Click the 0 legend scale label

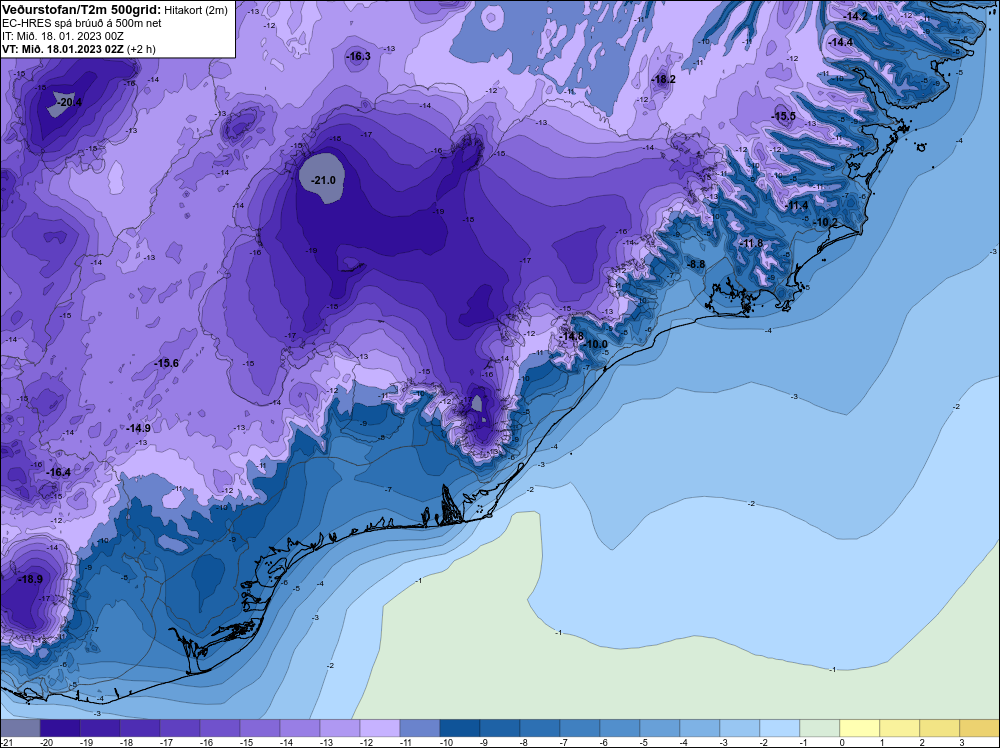[841, 742]
